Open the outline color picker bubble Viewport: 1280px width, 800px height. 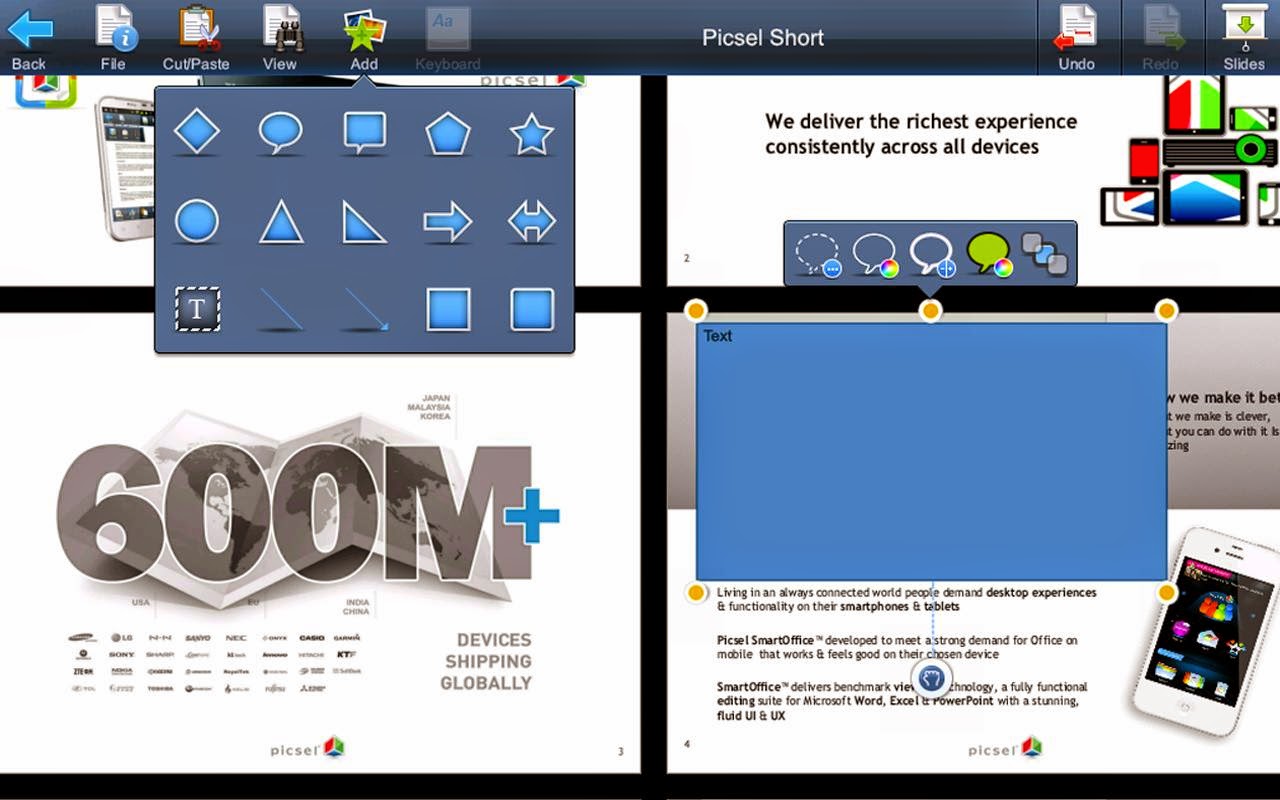point(875,254)
